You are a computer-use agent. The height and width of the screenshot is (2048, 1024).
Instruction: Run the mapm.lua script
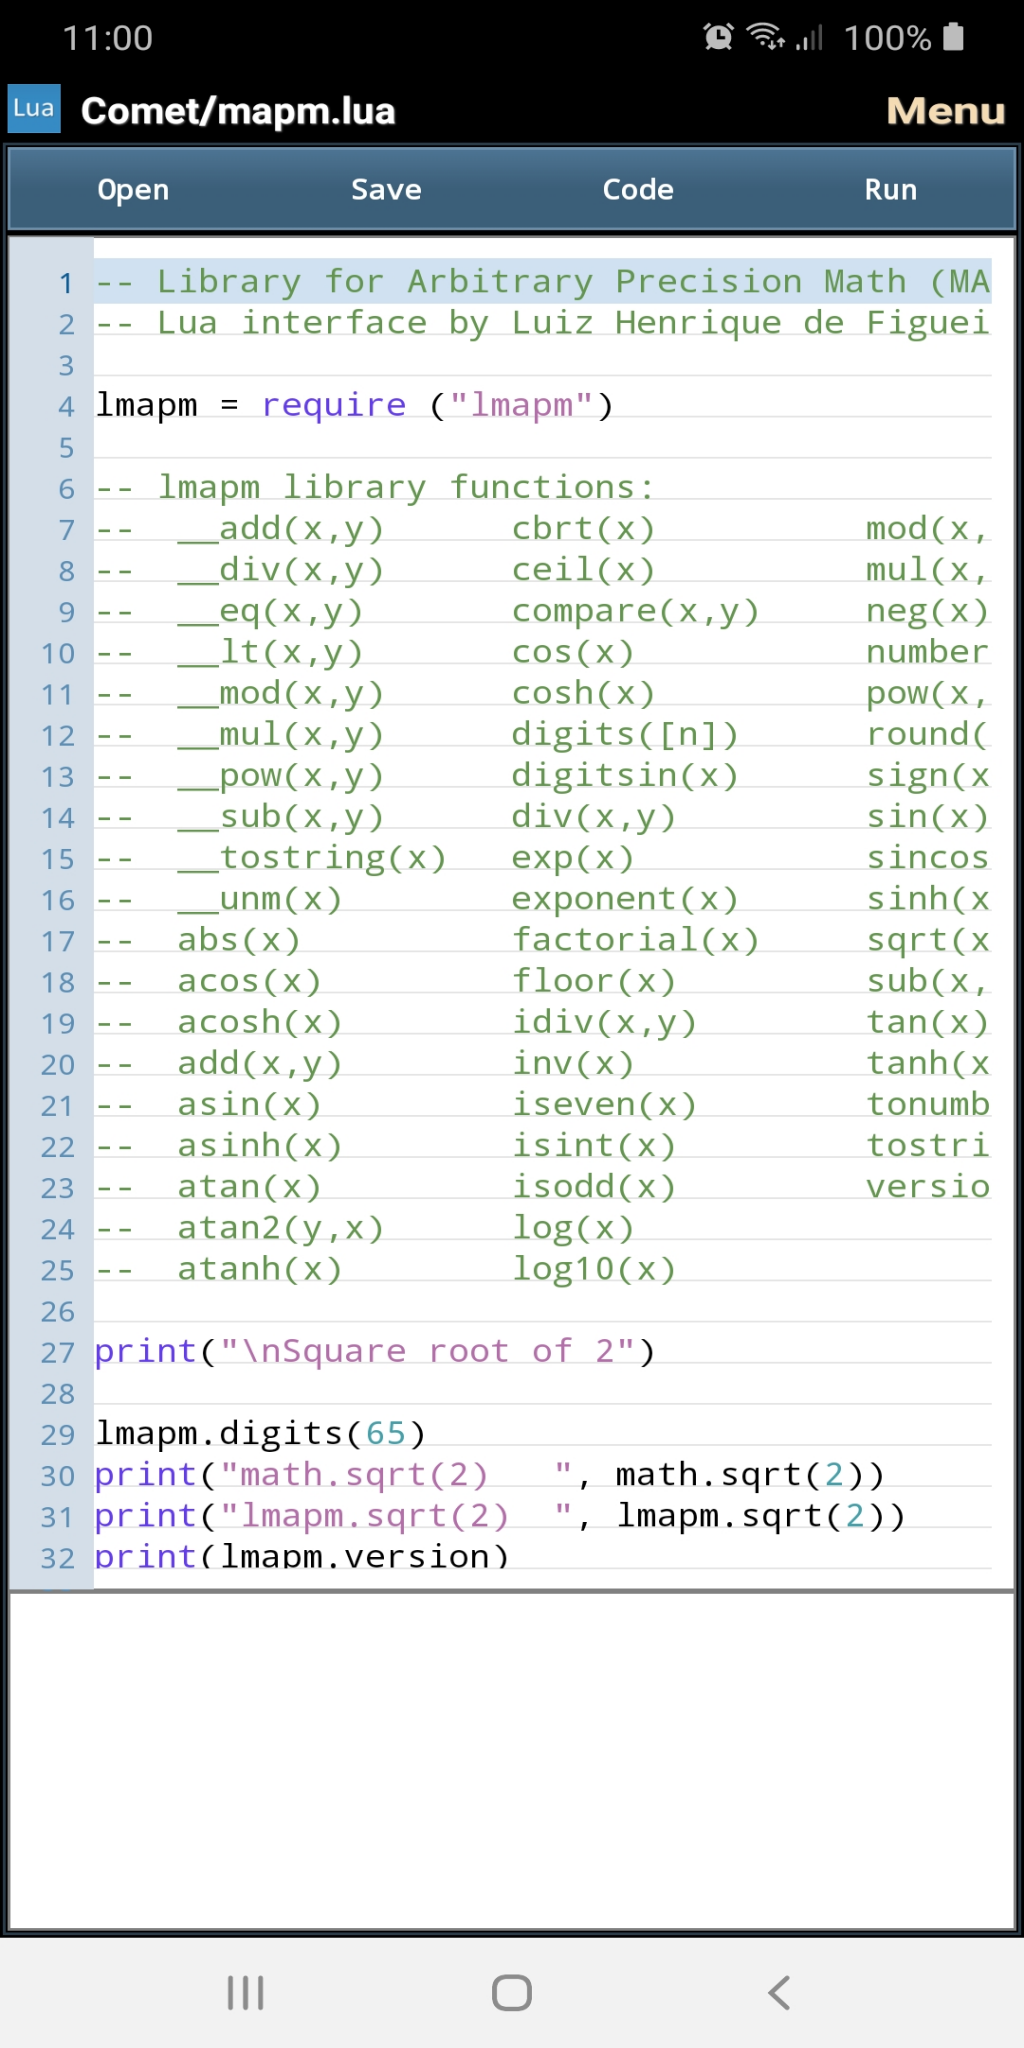890,190
